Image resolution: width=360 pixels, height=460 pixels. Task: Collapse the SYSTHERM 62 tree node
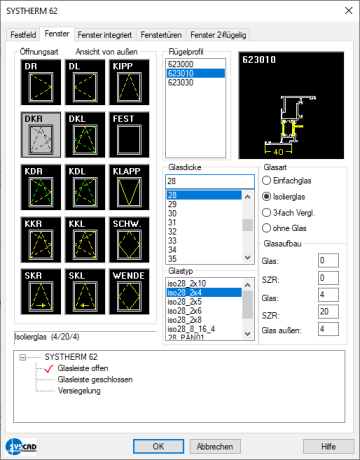[x=22, y=357]
